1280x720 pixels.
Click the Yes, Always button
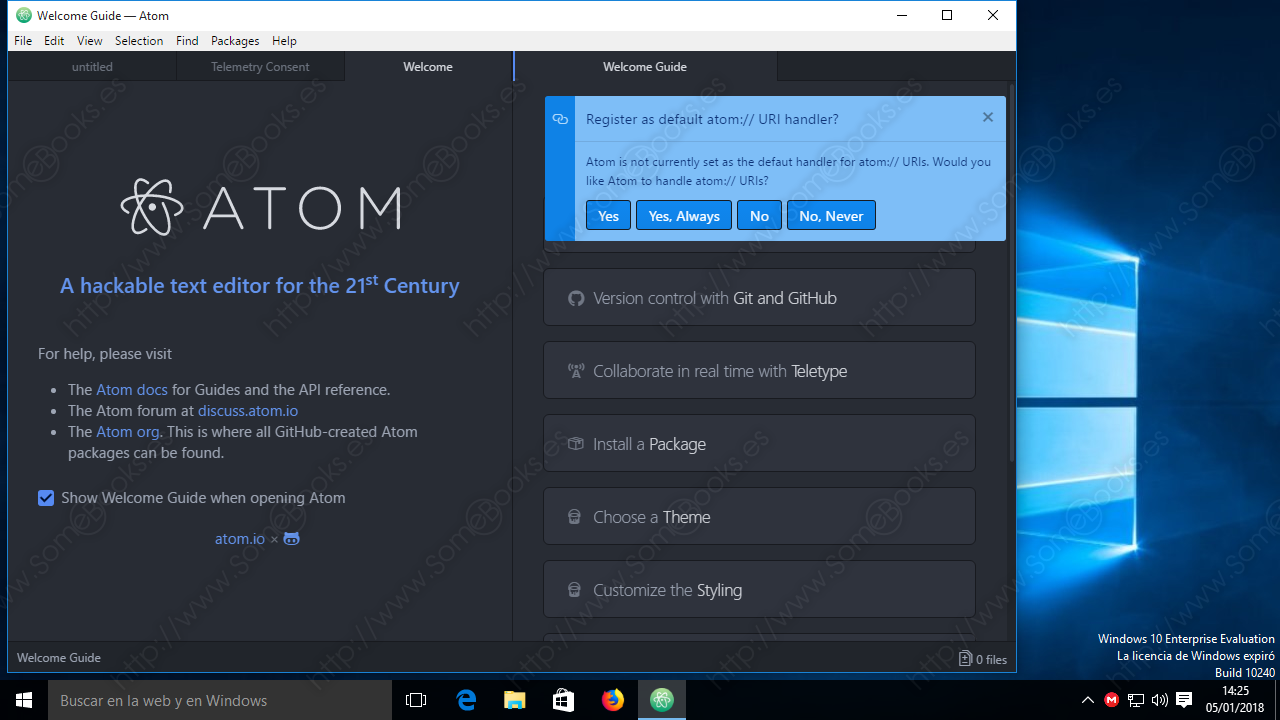pyautogui.click(x=684, y=215)
